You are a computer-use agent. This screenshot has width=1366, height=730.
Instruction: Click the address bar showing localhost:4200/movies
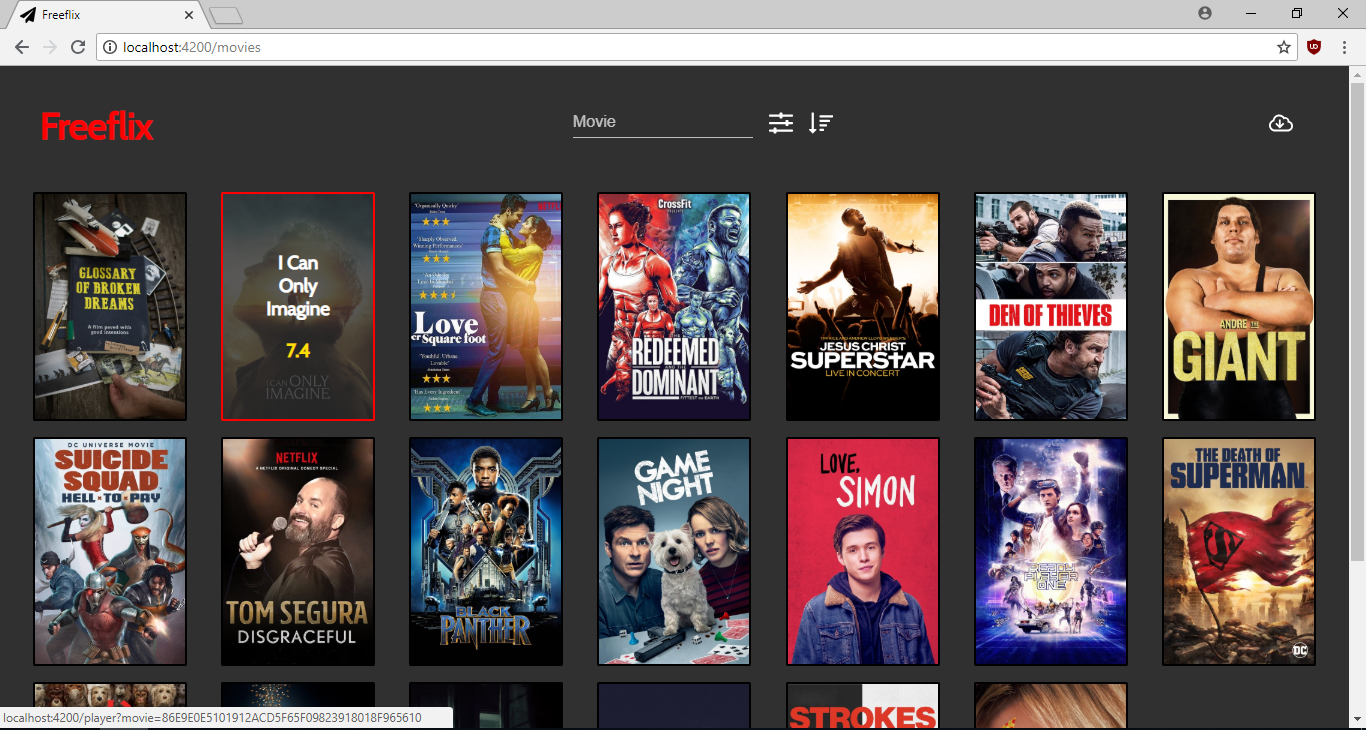697,47
